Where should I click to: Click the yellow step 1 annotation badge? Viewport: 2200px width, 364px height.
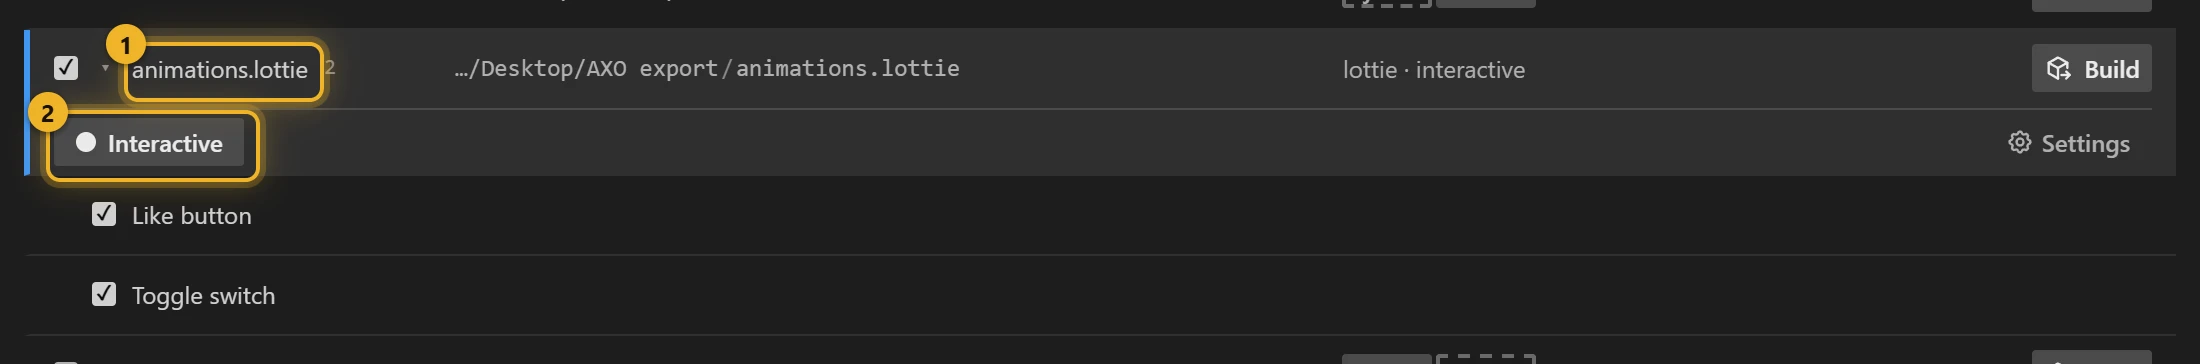(126, 45)
